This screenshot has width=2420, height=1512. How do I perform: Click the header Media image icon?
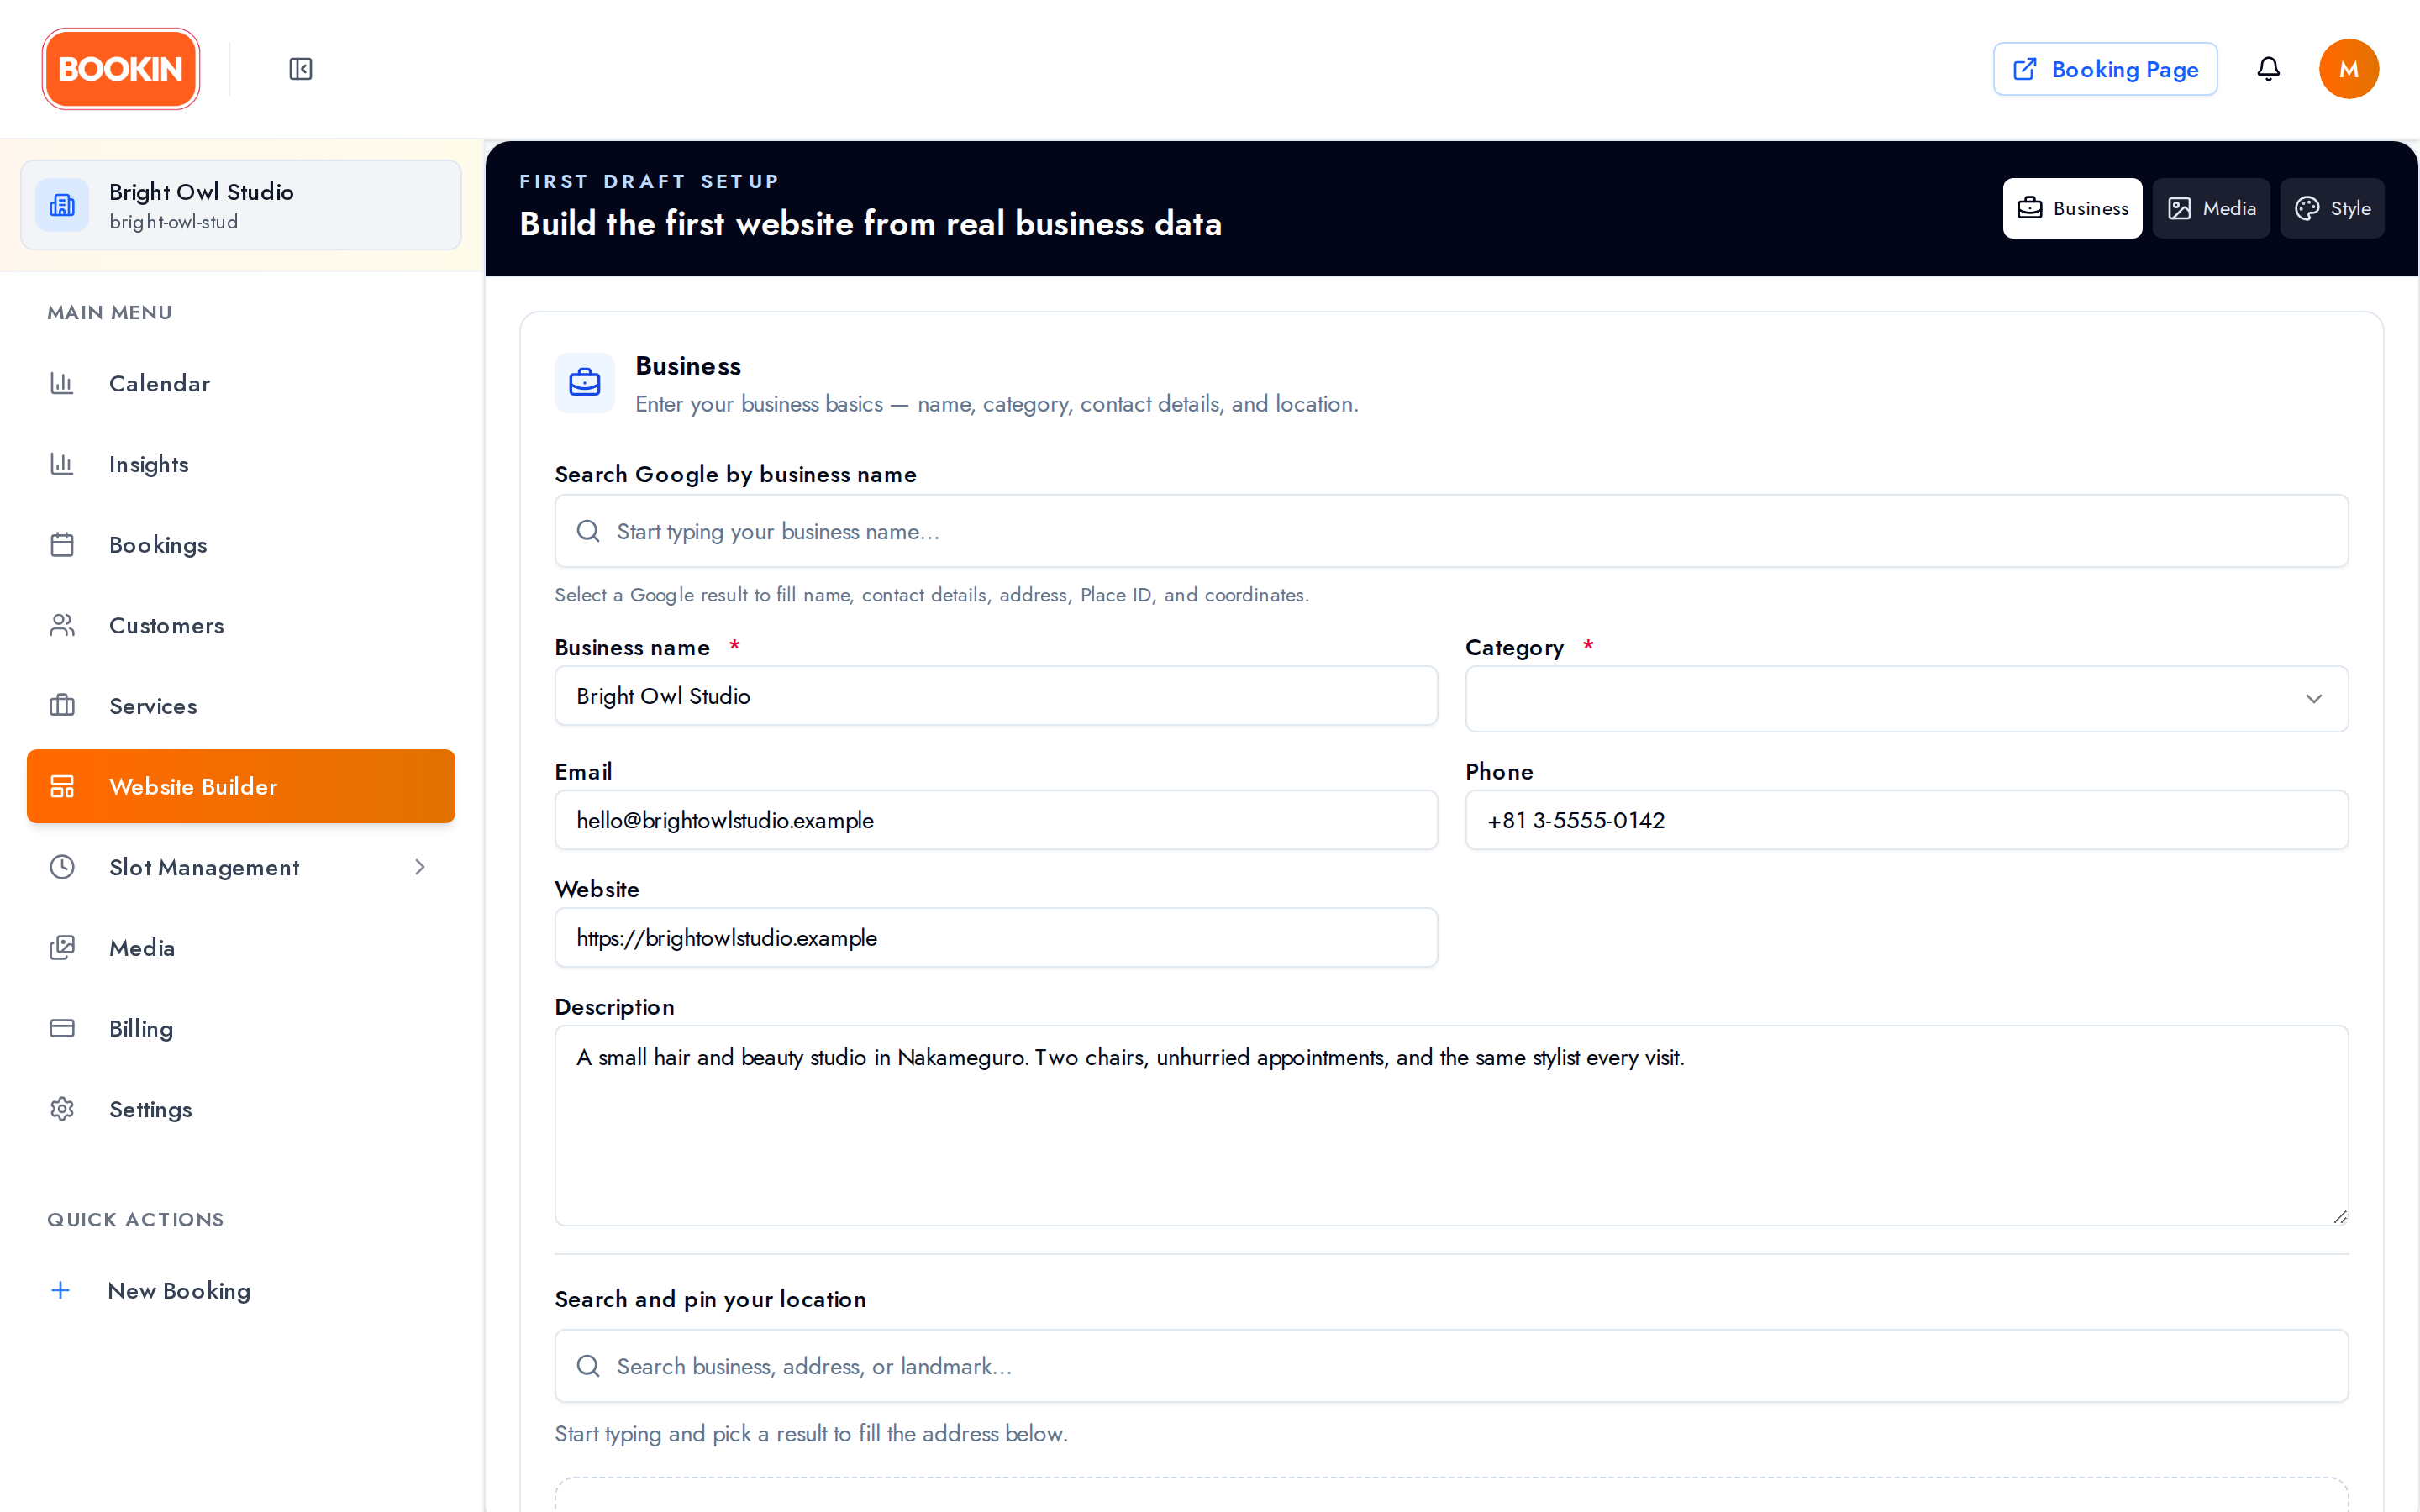click(2179, 208)
